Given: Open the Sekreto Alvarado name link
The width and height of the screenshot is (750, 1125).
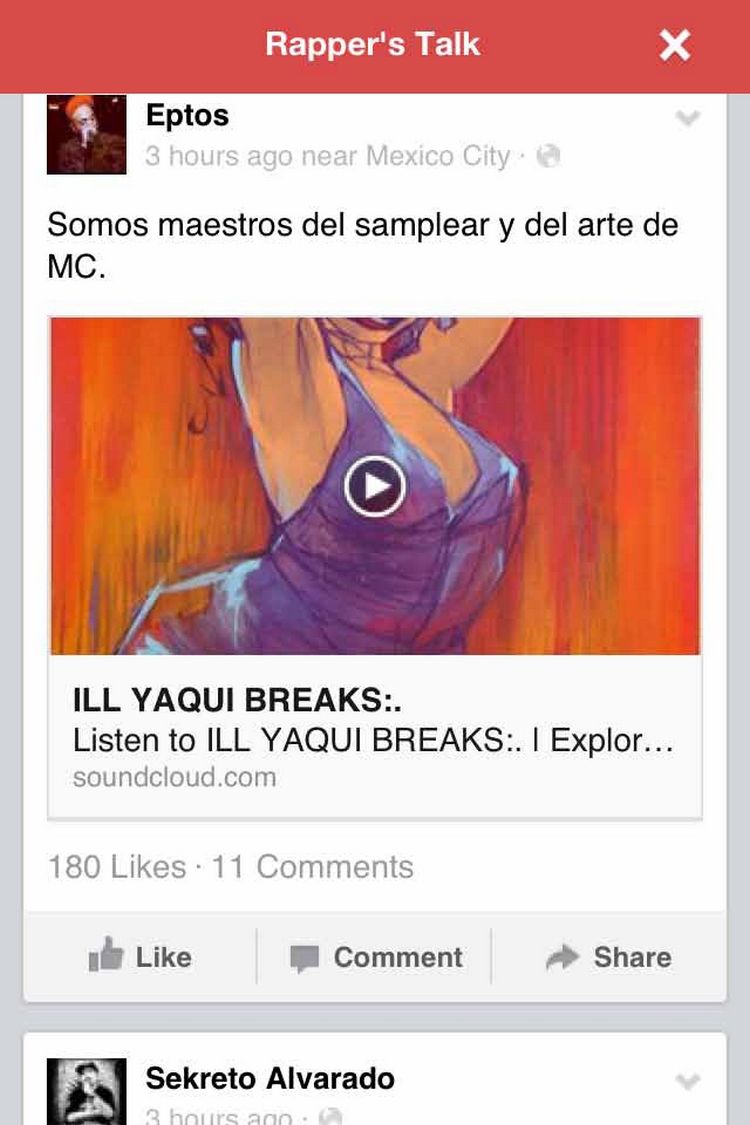Looking at the screenshot, I should click(x=270, y=1078).
